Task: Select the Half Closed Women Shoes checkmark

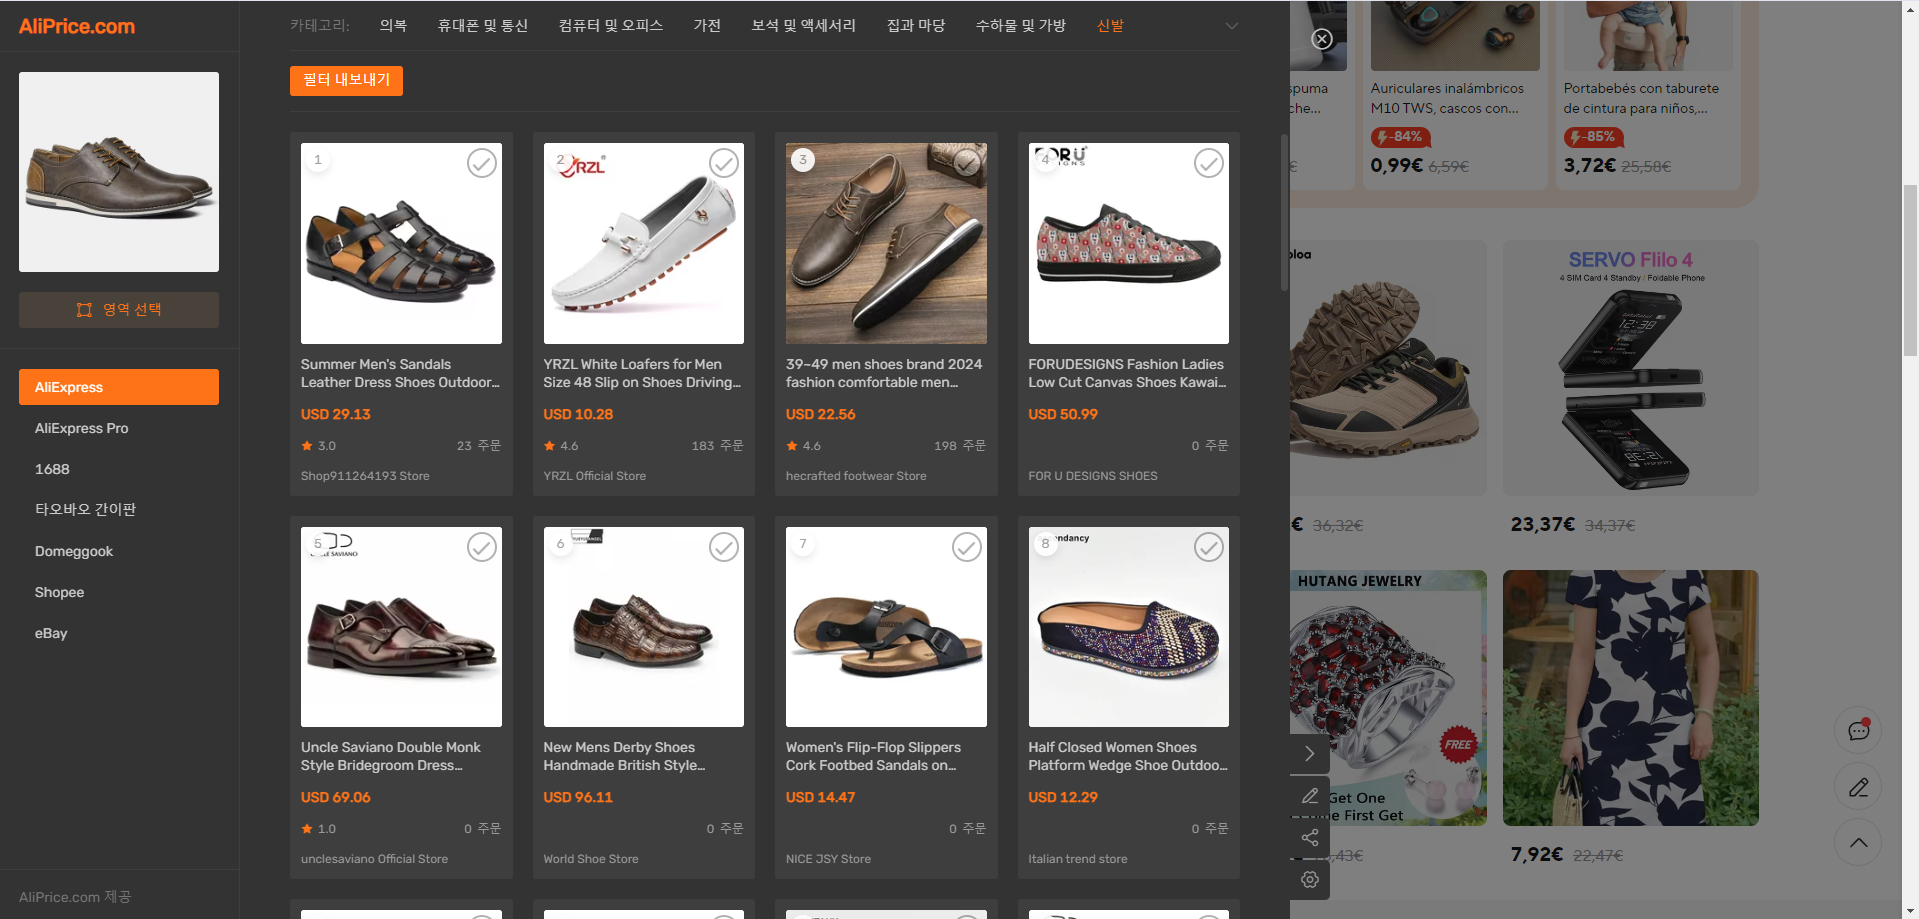Action: pos(1209,547)
